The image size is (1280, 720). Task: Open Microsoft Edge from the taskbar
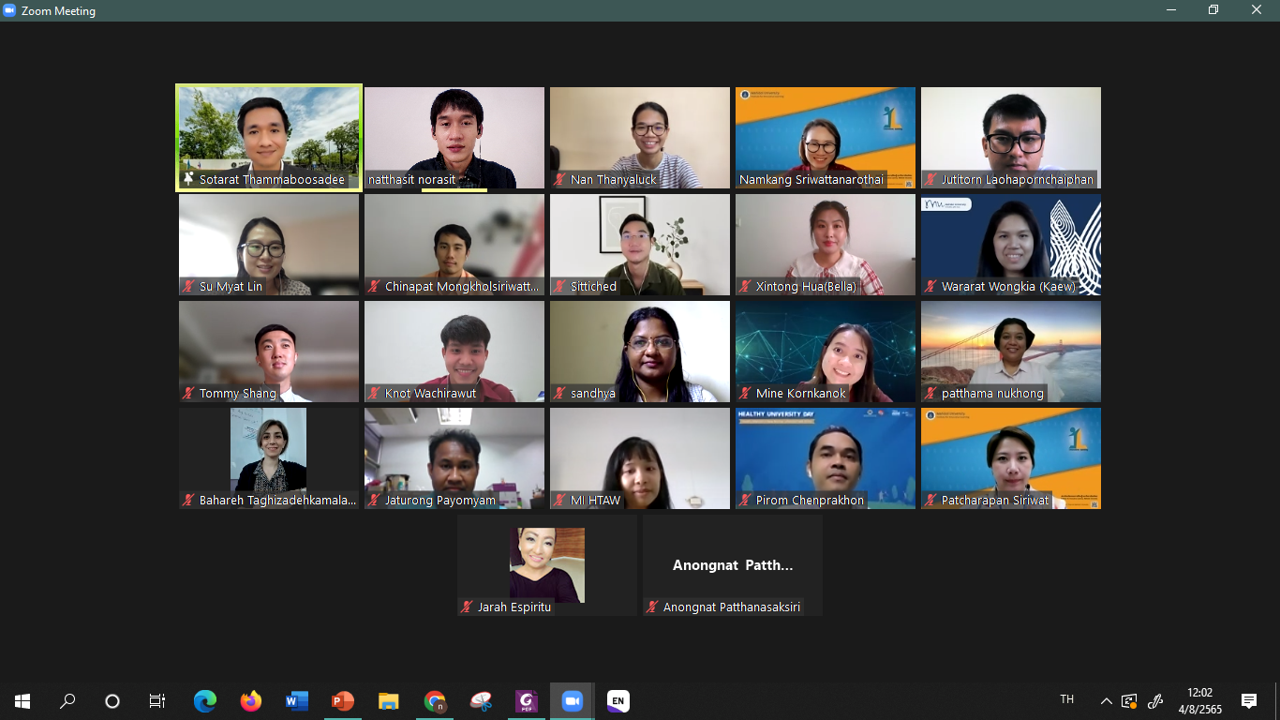[x=205, y=701]
